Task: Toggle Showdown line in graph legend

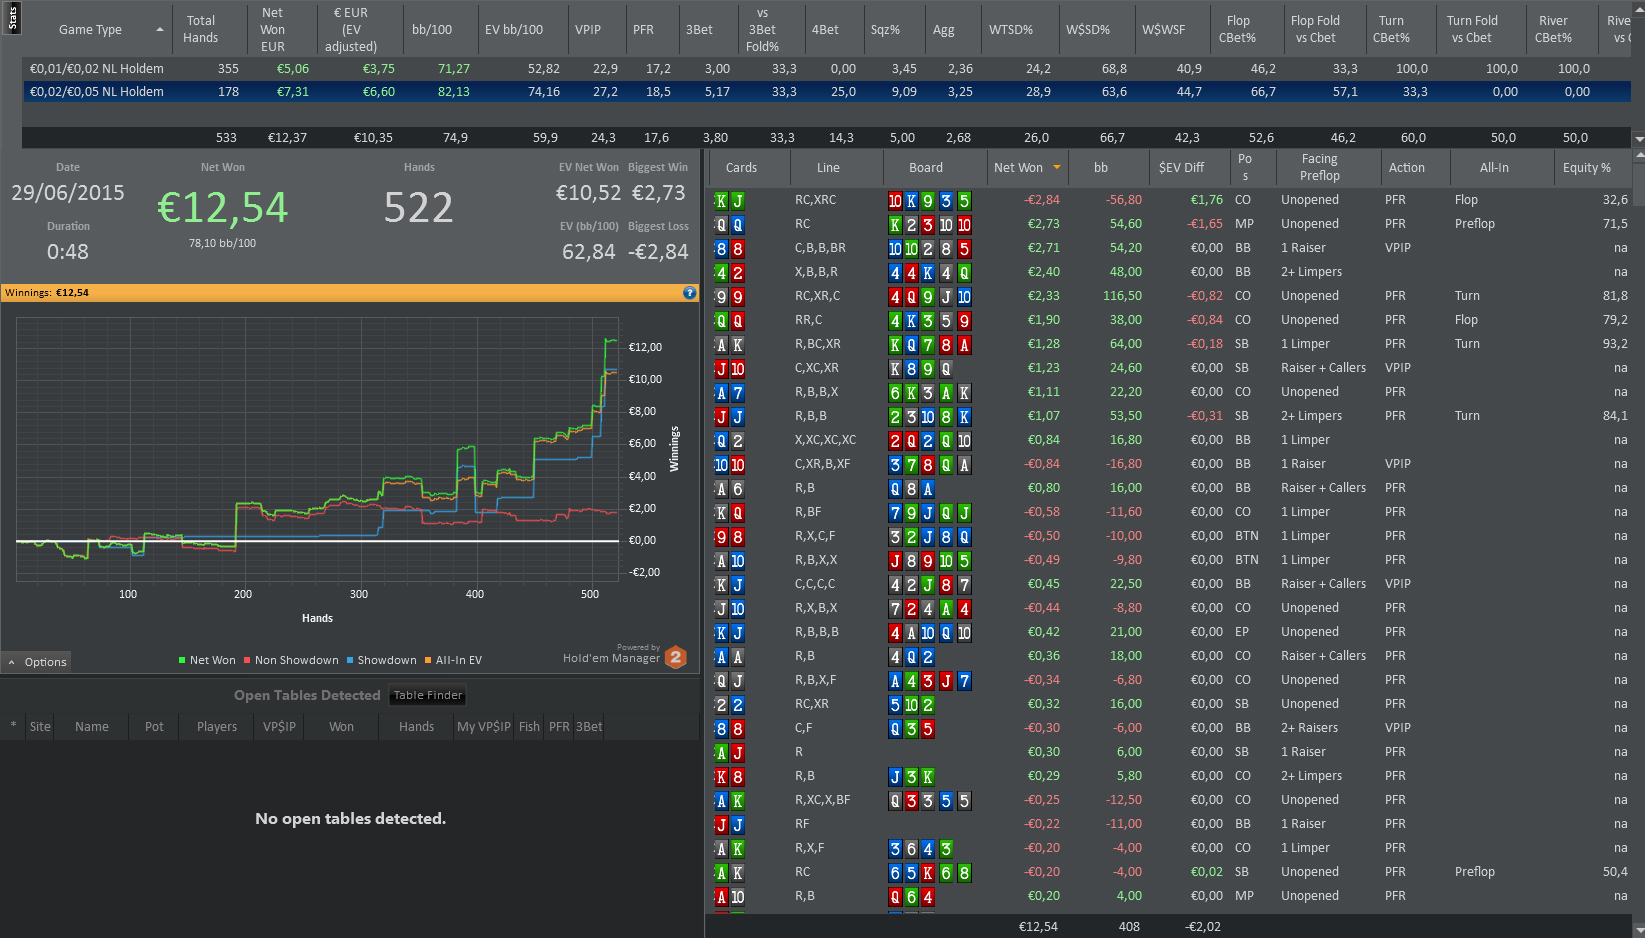Action: click(381, 660)
